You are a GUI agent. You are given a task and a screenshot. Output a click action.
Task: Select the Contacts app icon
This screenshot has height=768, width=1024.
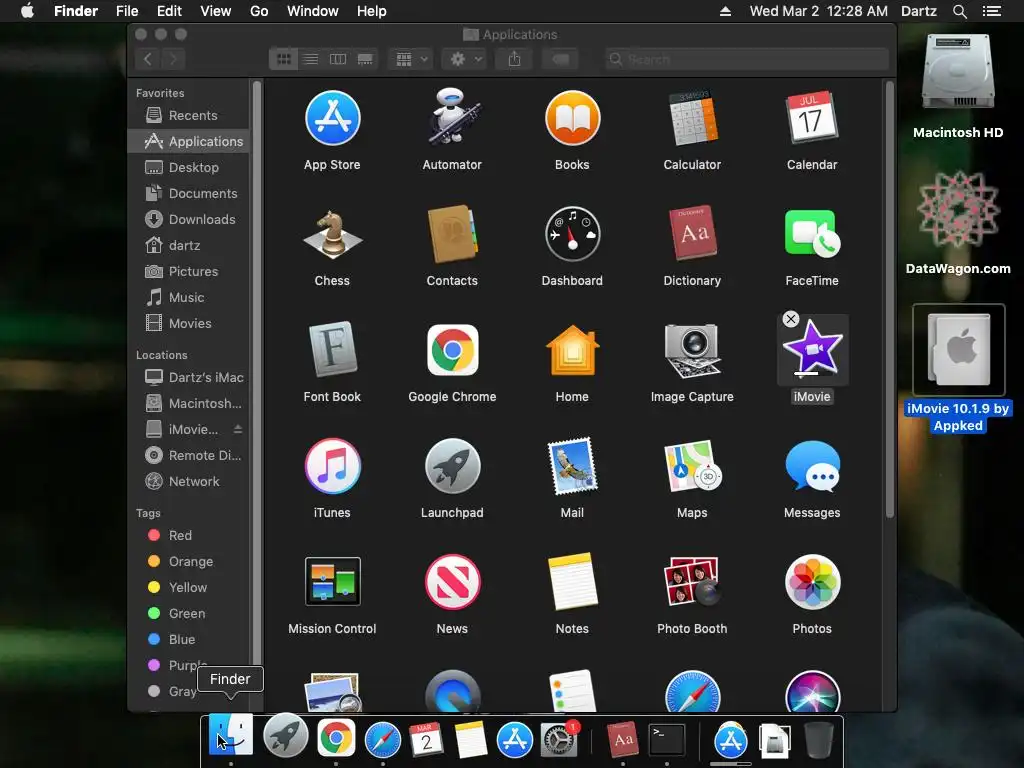(452, 234)
